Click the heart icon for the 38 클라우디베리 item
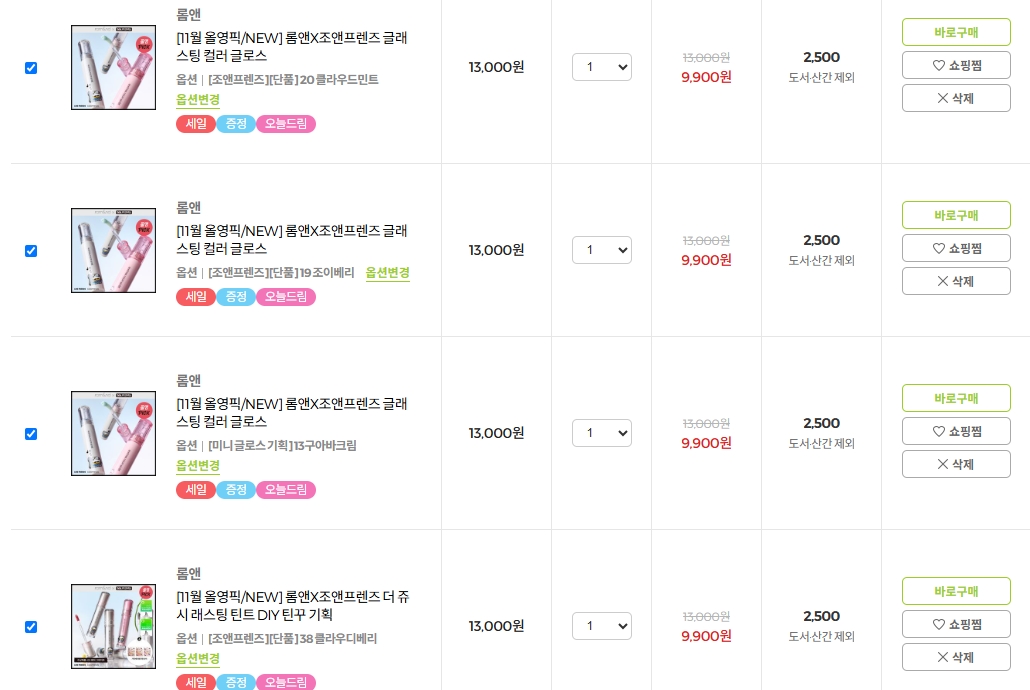Image resolution: width=1030 pixels, height=690 pixels. pos(938,624)
